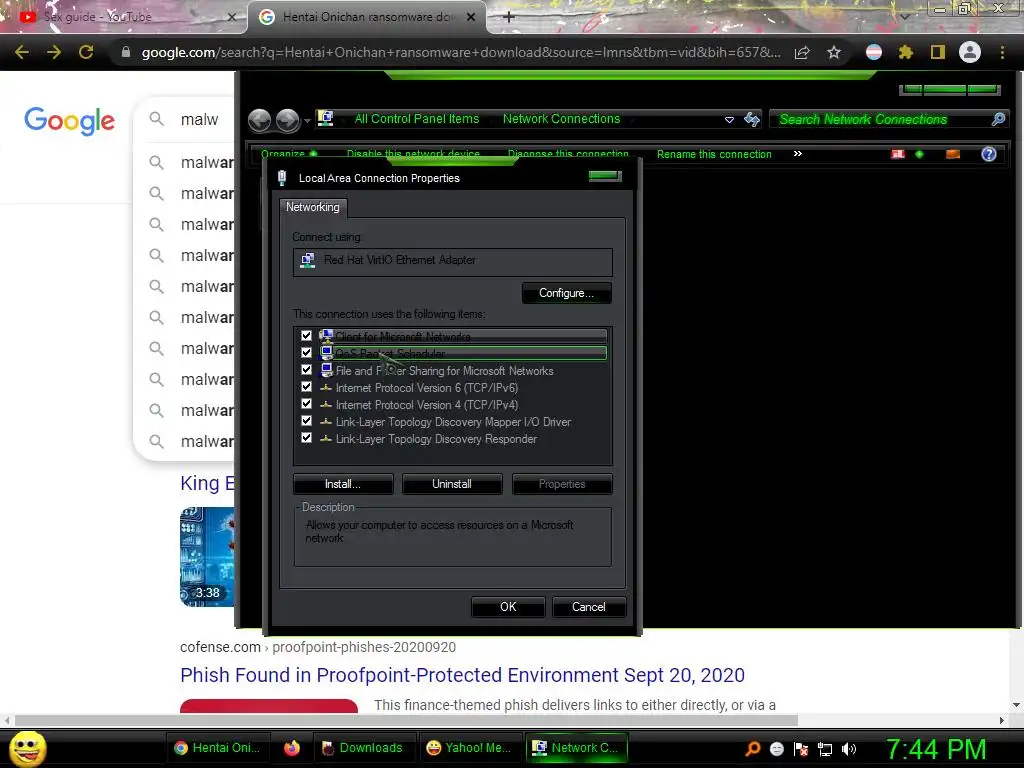Reload the Google search page

pos(86,52)
